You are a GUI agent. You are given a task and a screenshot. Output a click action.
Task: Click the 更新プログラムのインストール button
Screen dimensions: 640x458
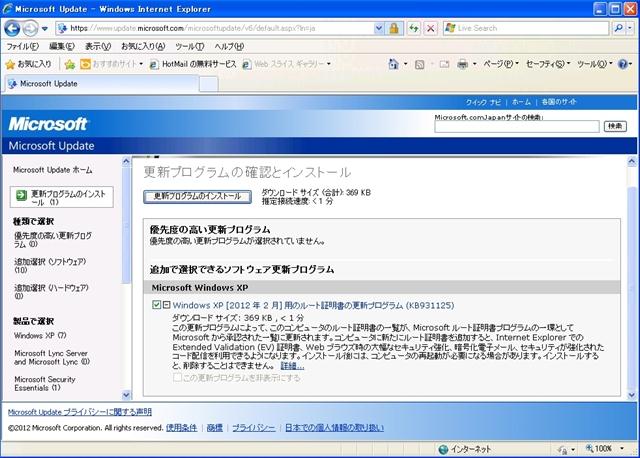click(x=198, y=196)
